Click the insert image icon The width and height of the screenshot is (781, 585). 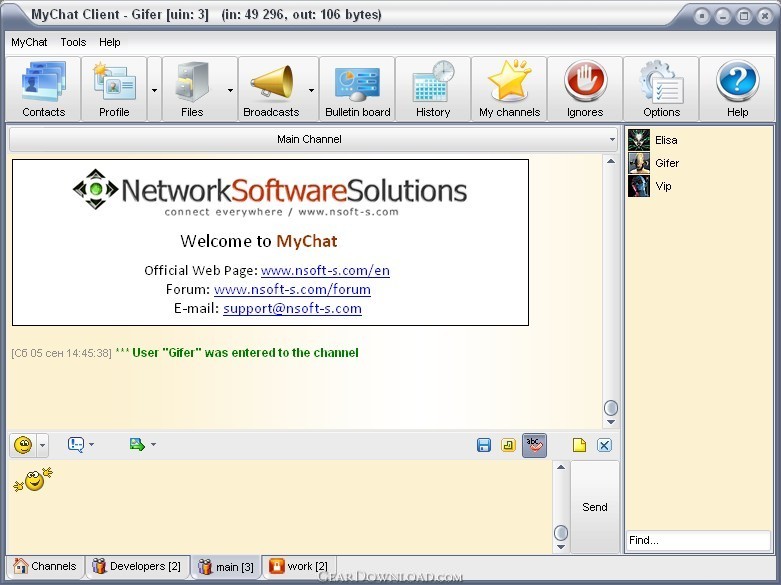[136, 444]
